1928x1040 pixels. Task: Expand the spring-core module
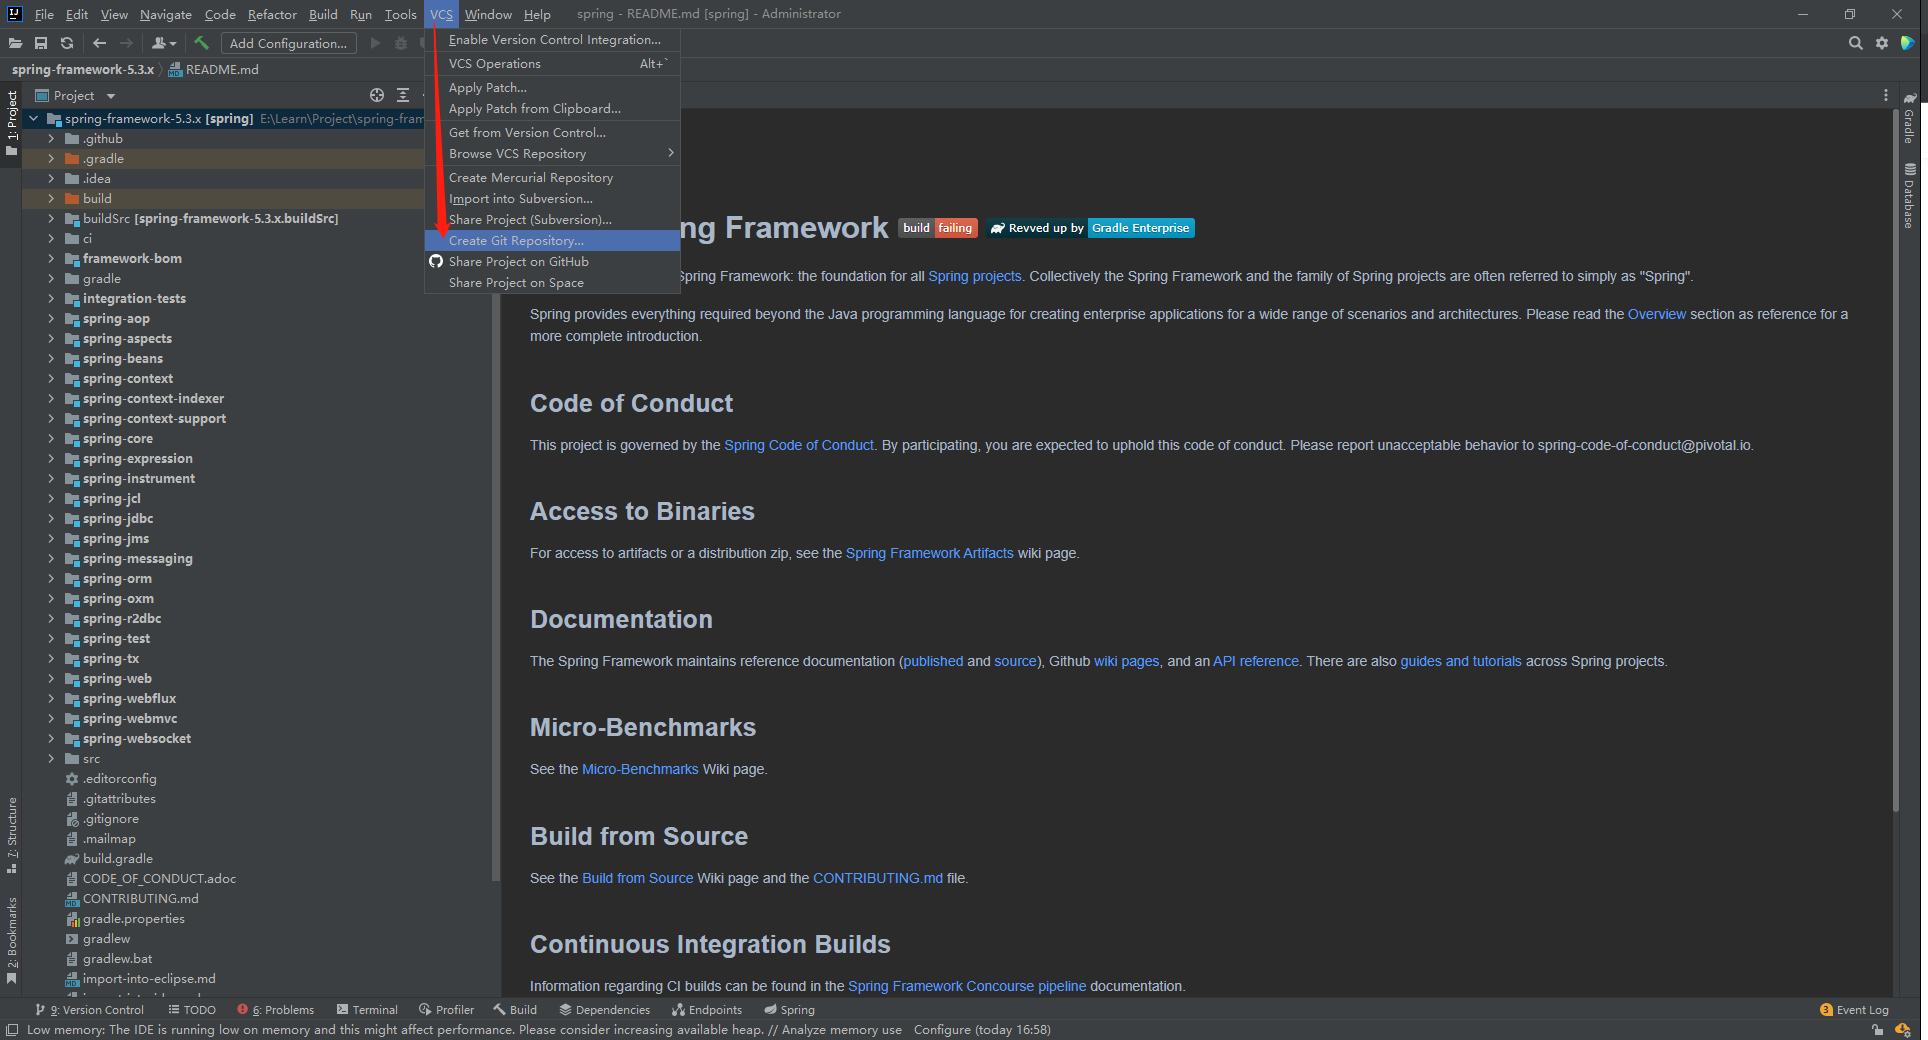pyautogui.click(x=51, y=438)
